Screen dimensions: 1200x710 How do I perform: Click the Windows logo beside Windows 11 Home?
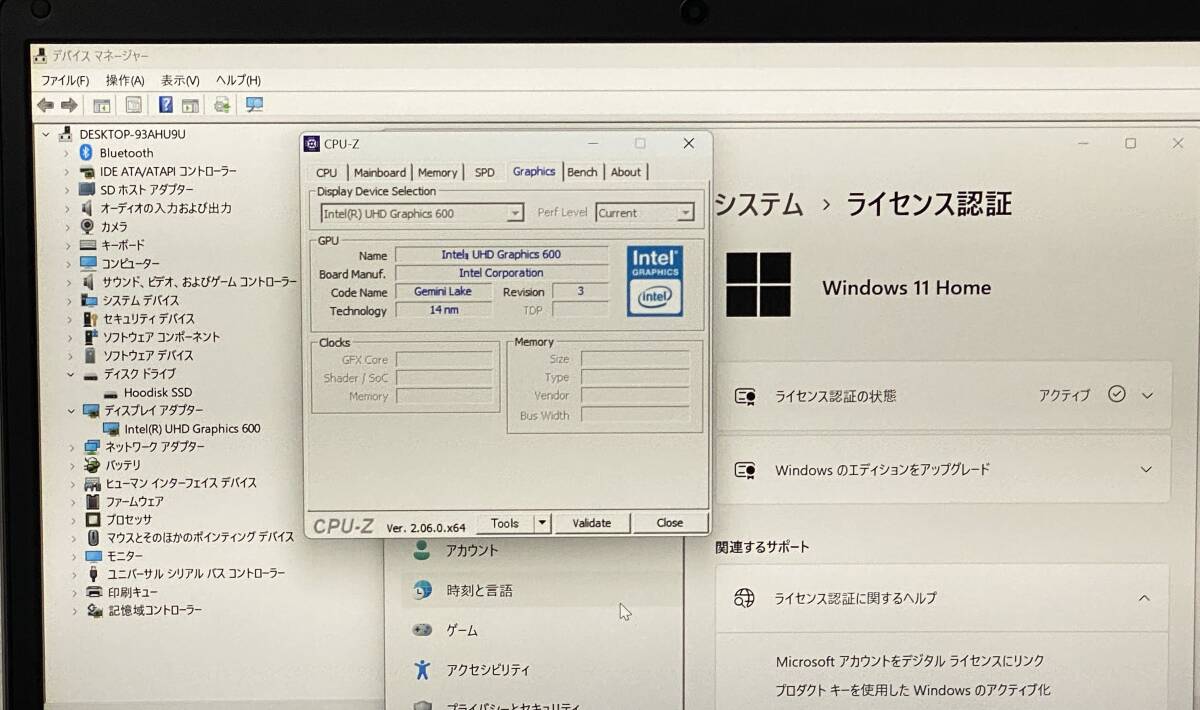point(758,285)
